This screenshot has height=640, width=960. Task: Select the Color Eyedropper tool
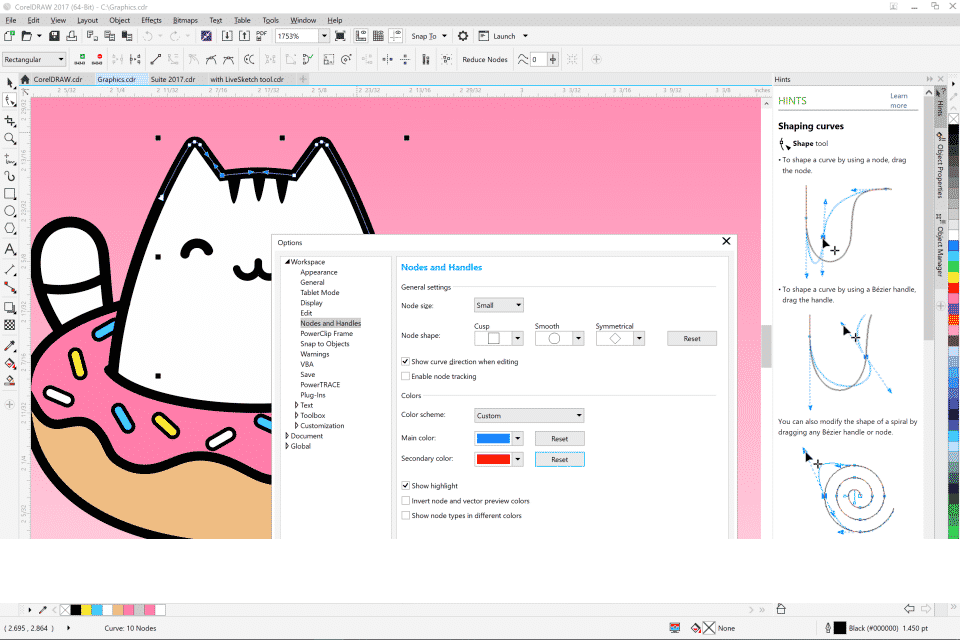10,347
